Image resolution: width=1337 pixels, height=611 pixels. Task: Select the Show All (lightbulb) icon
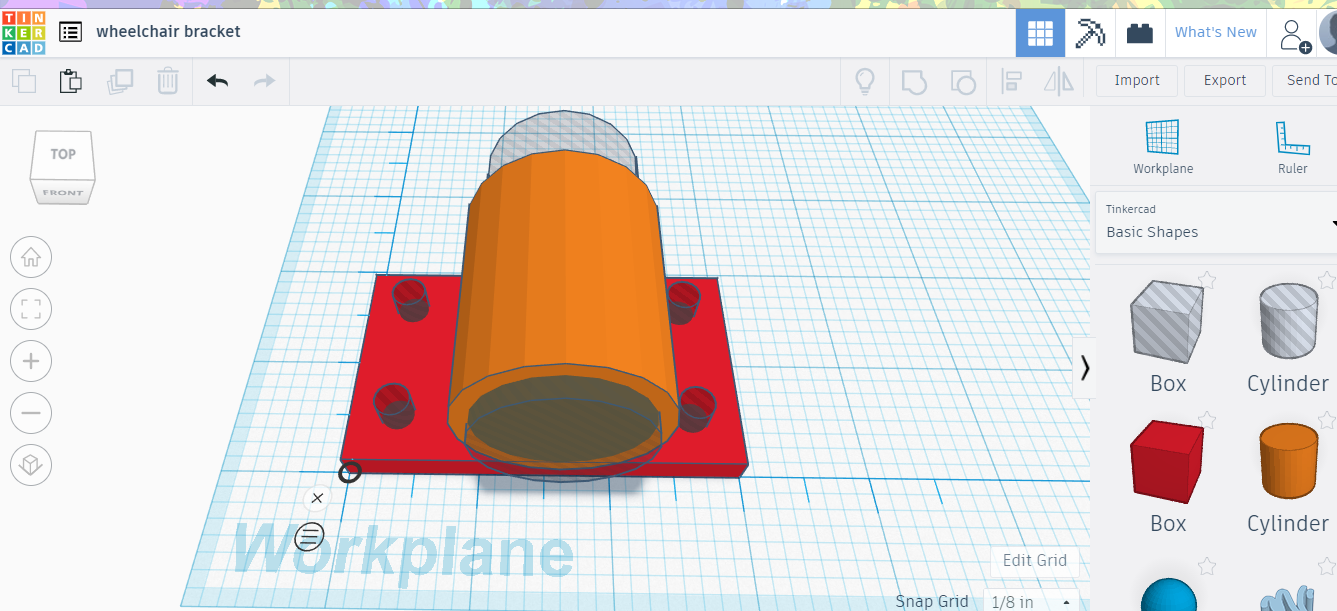(864, 80)
